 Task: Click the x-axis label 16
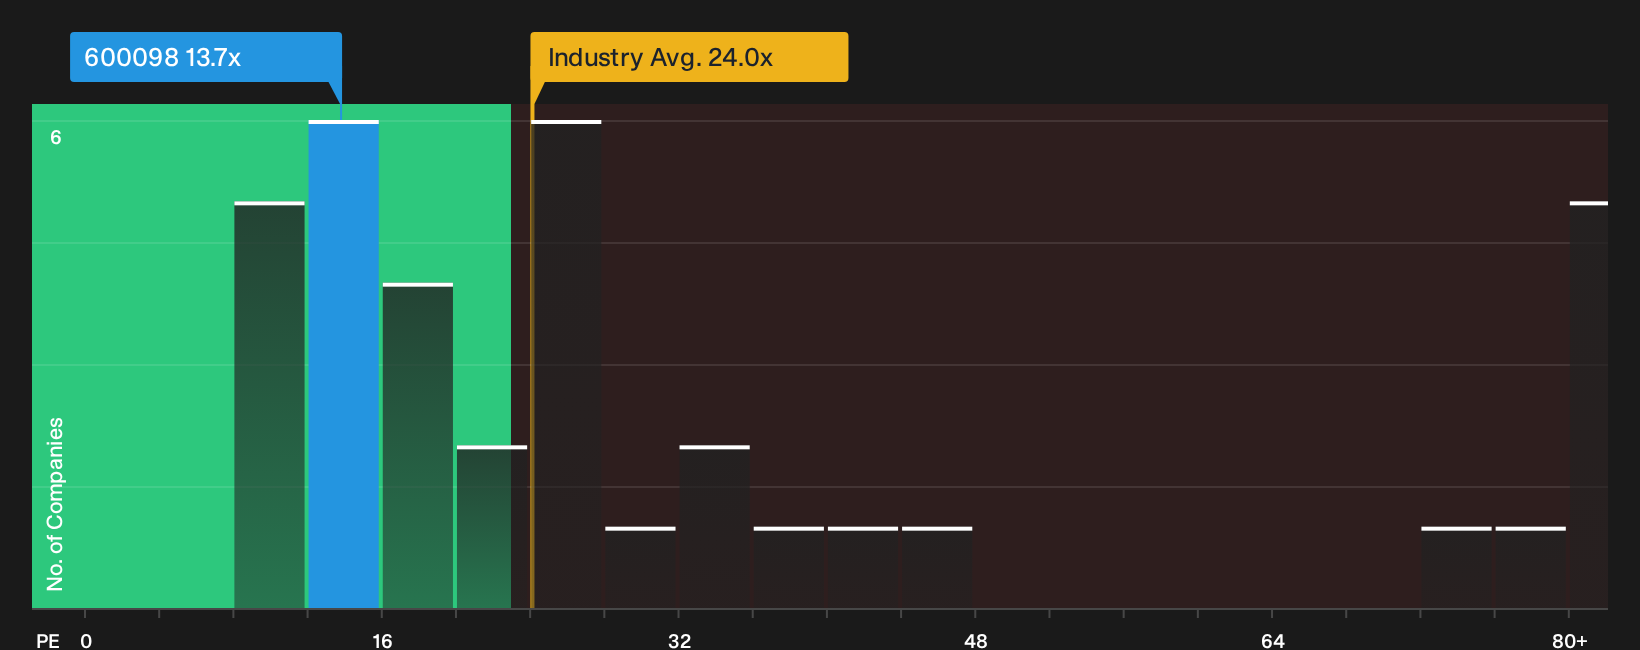(x=382, y=640)
